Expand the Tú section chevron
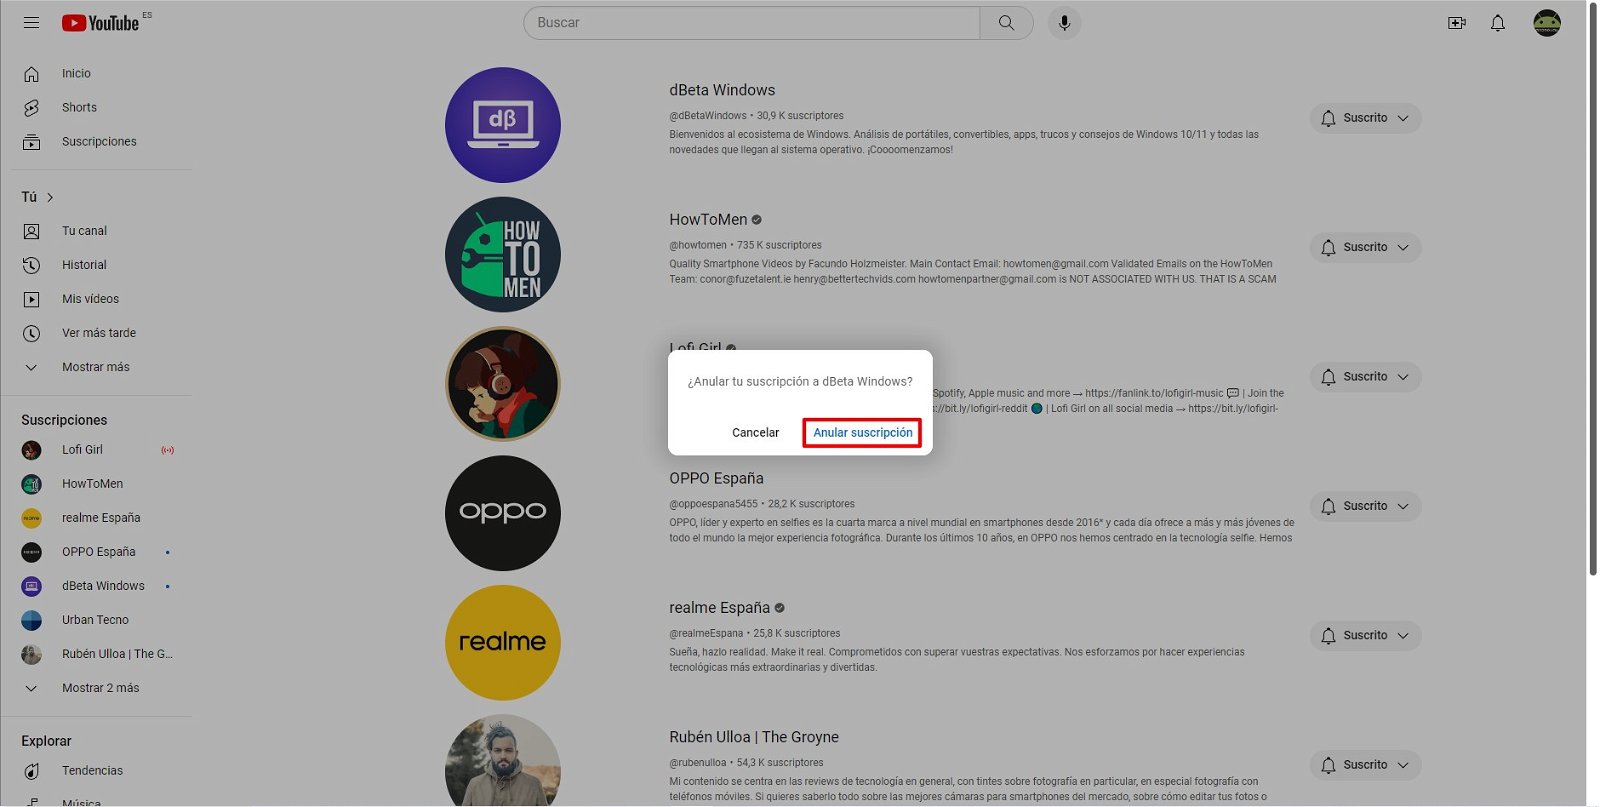Screen dimensions: 1600x807 point(50,197)
